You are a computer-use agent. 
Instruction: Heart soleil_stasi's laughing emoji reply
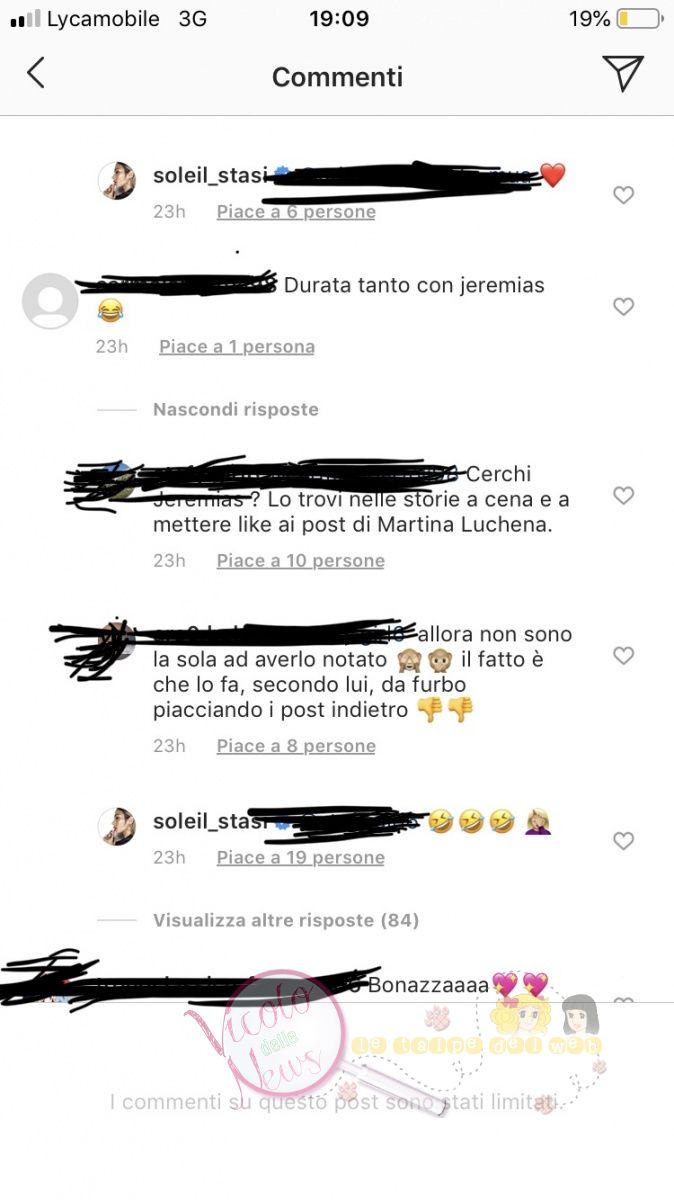pyautogui.click(x=623, y=841)
